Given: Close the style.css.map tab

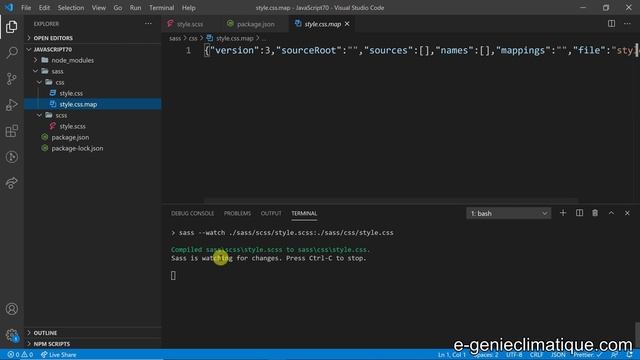Looking at the screenshot, I should (x=347, y=24).
